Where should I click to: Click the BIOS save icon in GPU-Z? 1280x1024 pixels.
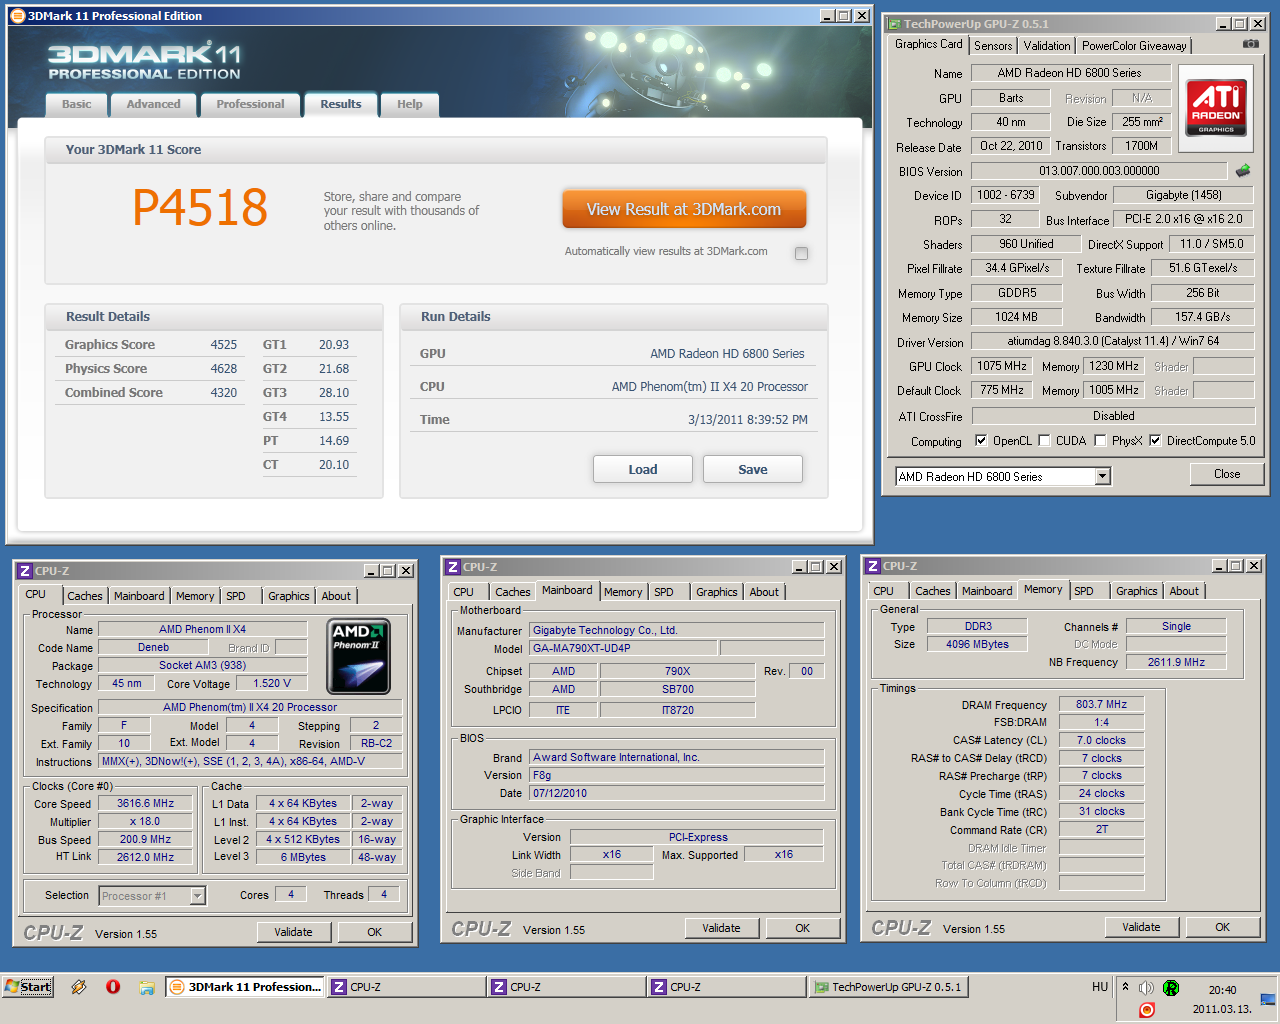1243,171
